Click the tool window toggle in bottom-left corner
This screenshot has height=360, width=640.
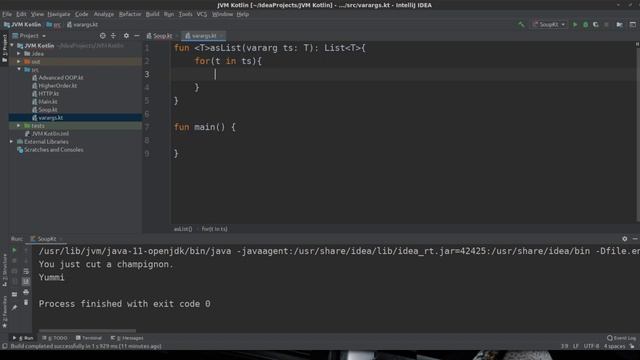4,346
